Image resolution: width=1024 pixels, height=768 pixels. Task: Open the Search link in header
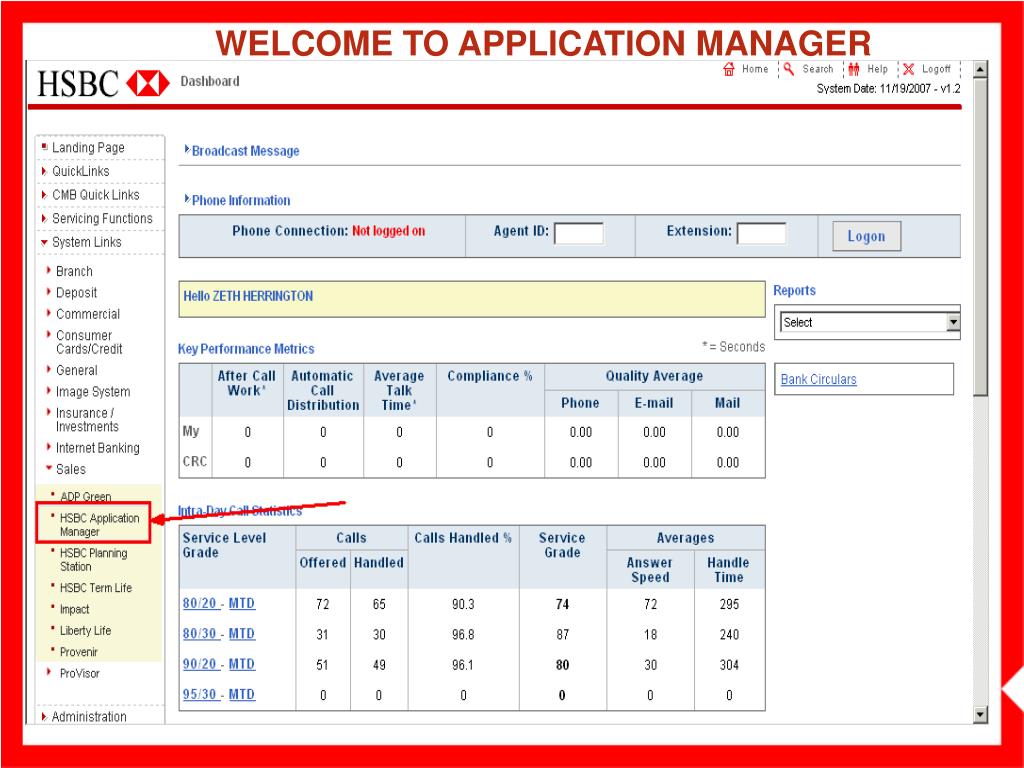818,69
